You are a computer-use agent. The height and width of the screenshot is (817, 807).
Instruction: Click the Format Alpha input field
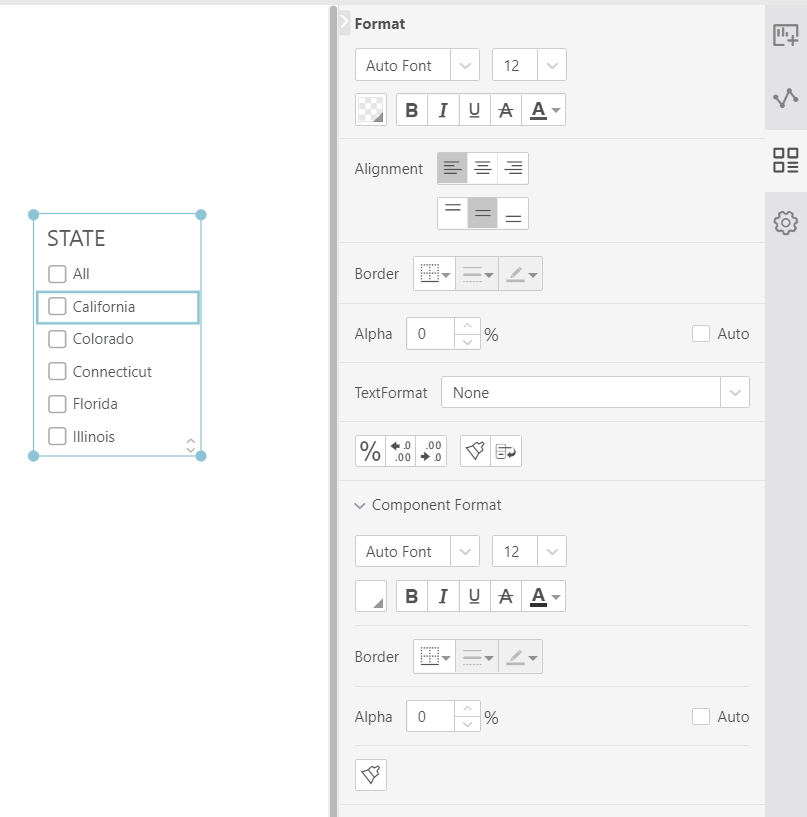430,334
